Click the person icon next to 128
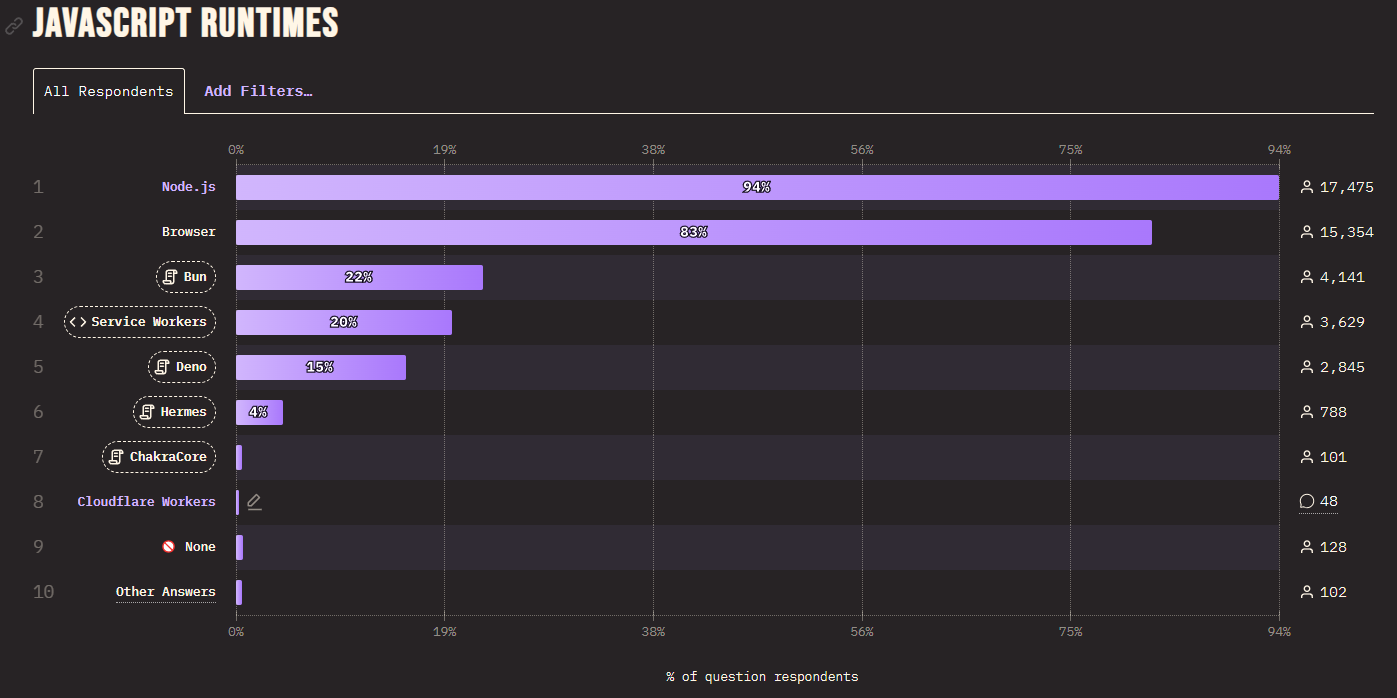 coord(1306,547)
